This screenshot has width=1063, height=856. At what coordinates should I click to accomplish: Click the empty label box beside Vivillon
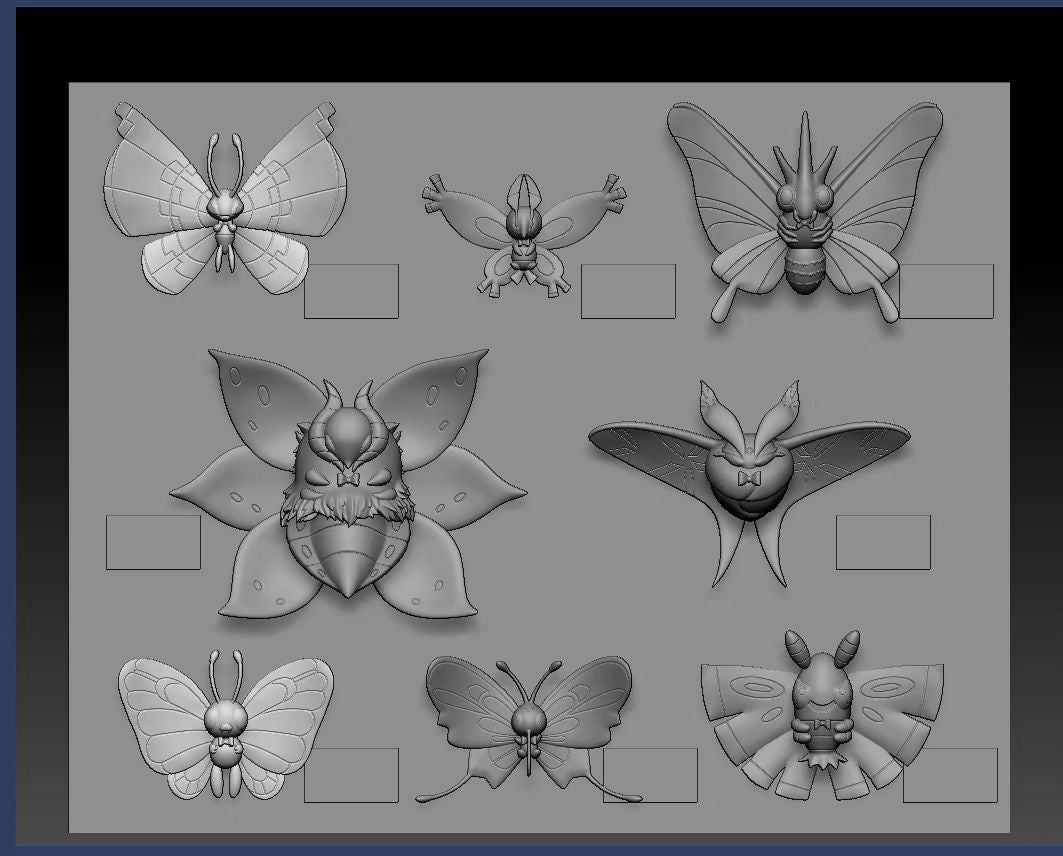351,291
